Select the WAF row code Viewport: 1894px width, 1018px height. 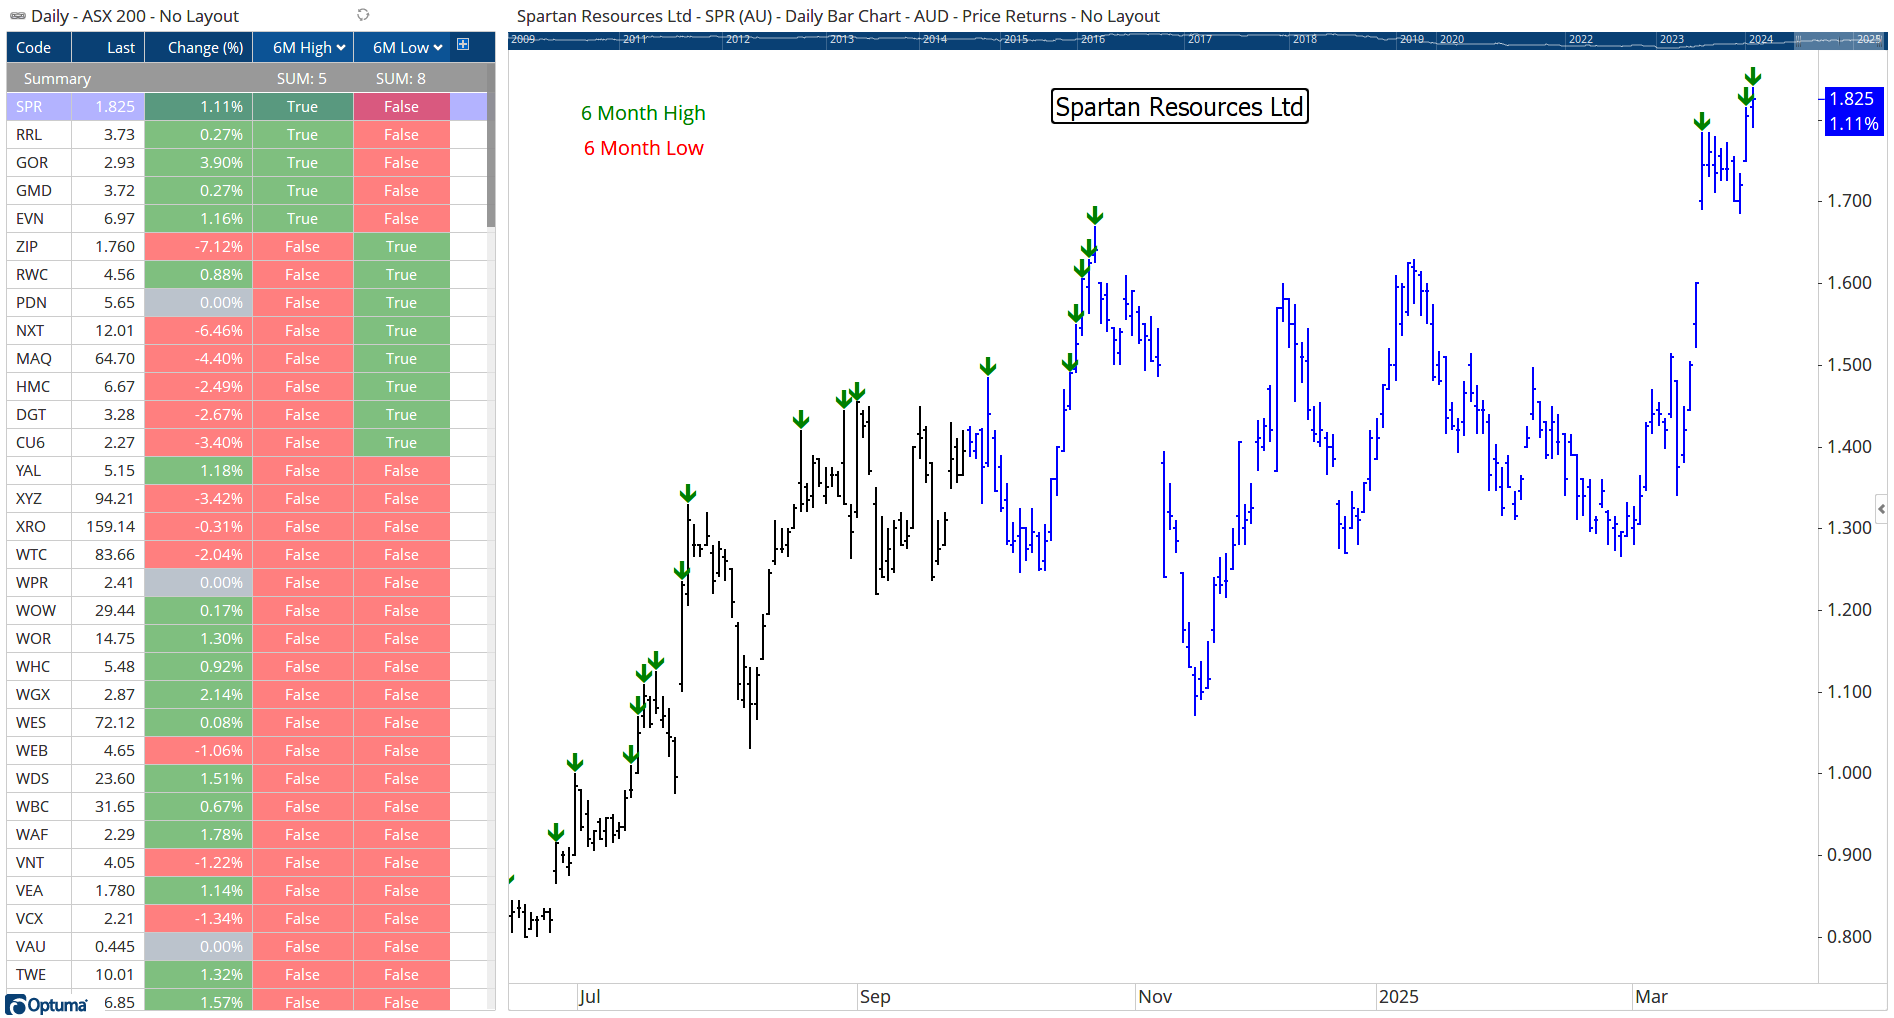click(39, 835)
